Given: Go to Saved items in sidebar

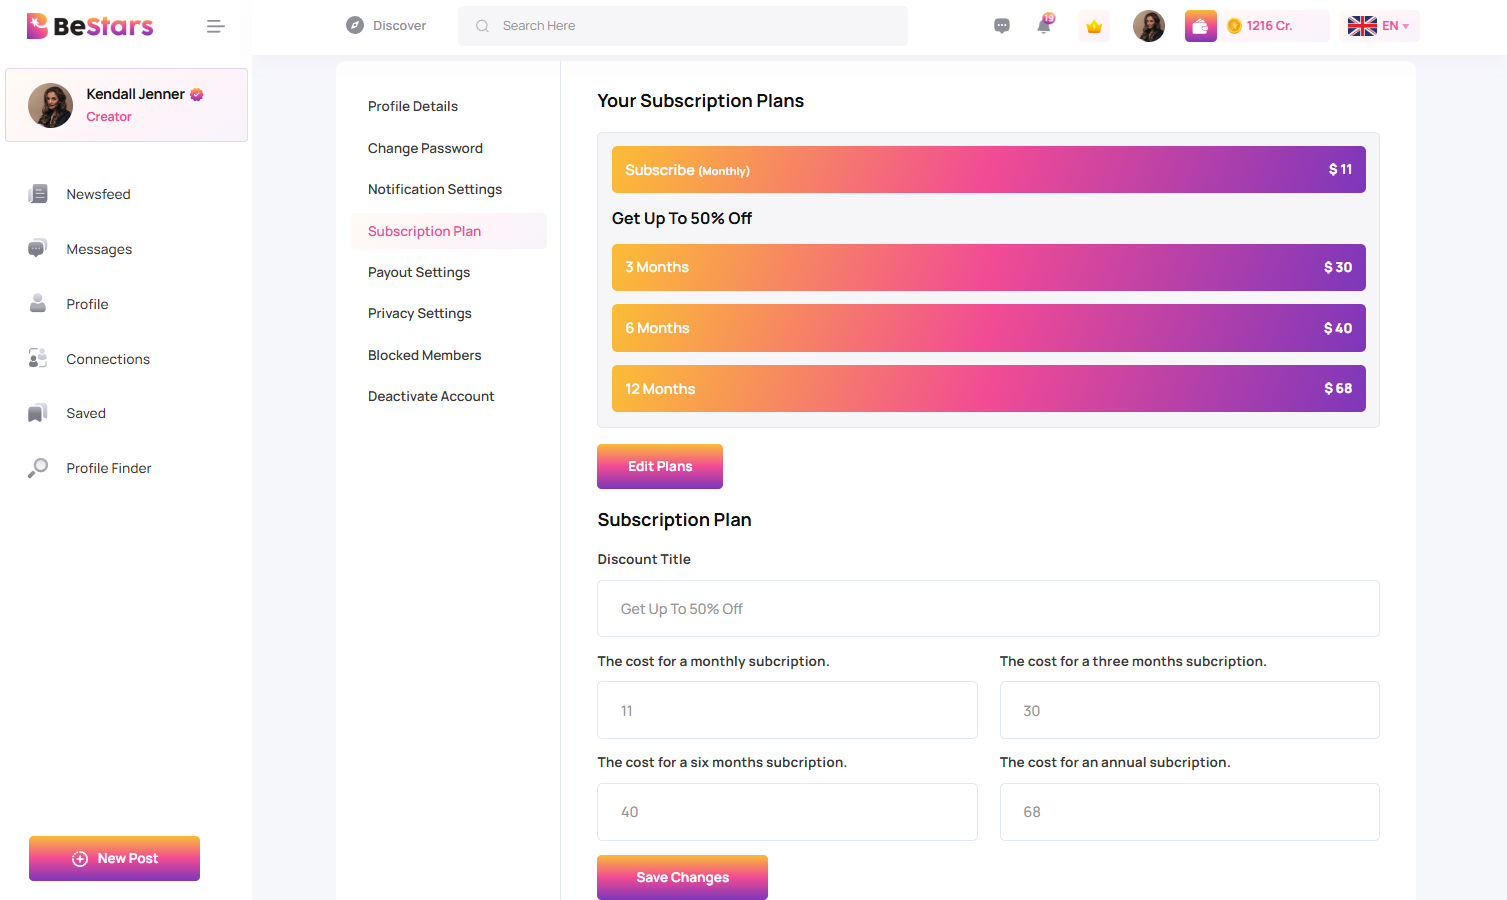Looking at the screenshot, I should [85, 413].
